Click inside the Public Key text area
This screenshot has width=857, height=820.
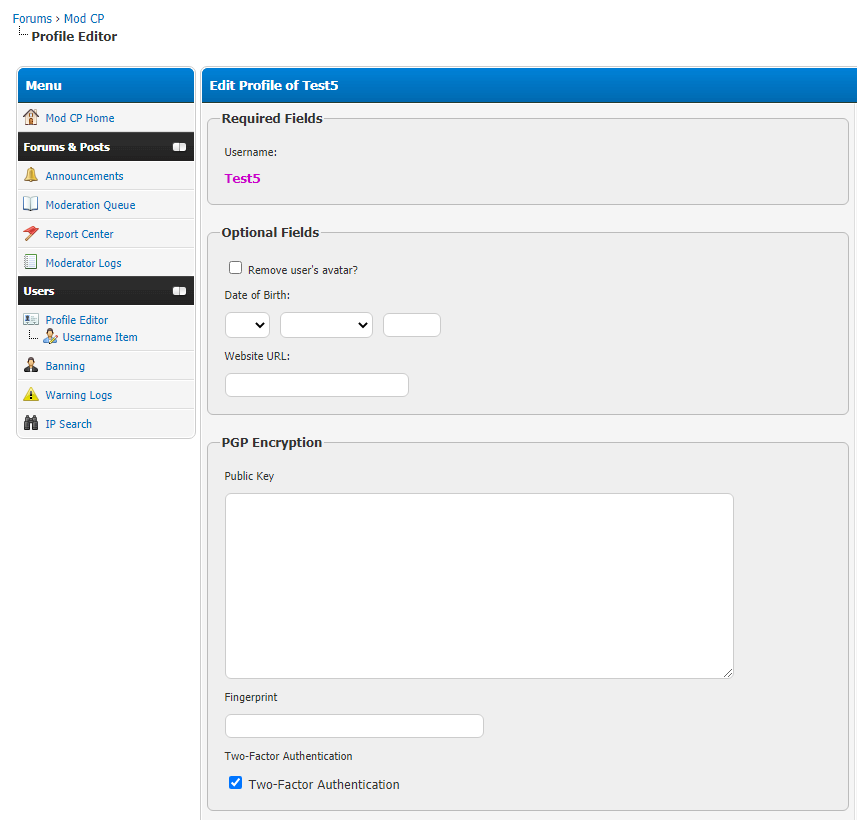(479, 586)
